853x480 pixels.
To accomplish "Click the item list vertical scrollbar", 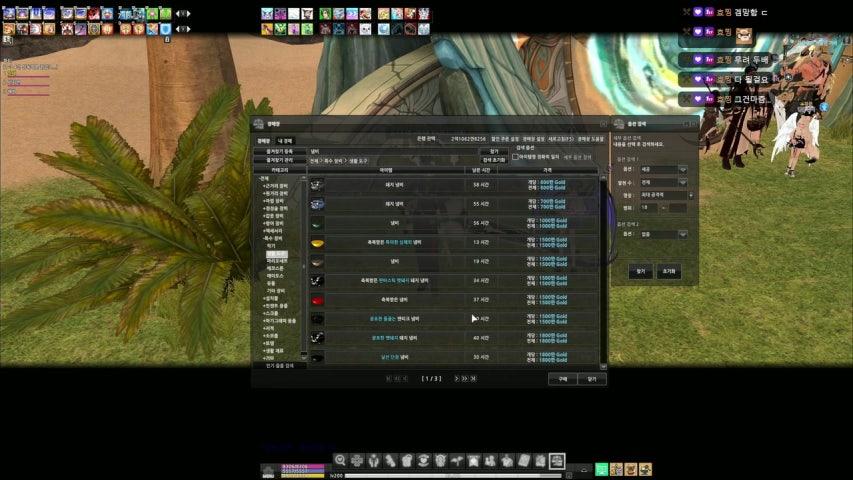I will pyautogui.click(x=603, y=272).
